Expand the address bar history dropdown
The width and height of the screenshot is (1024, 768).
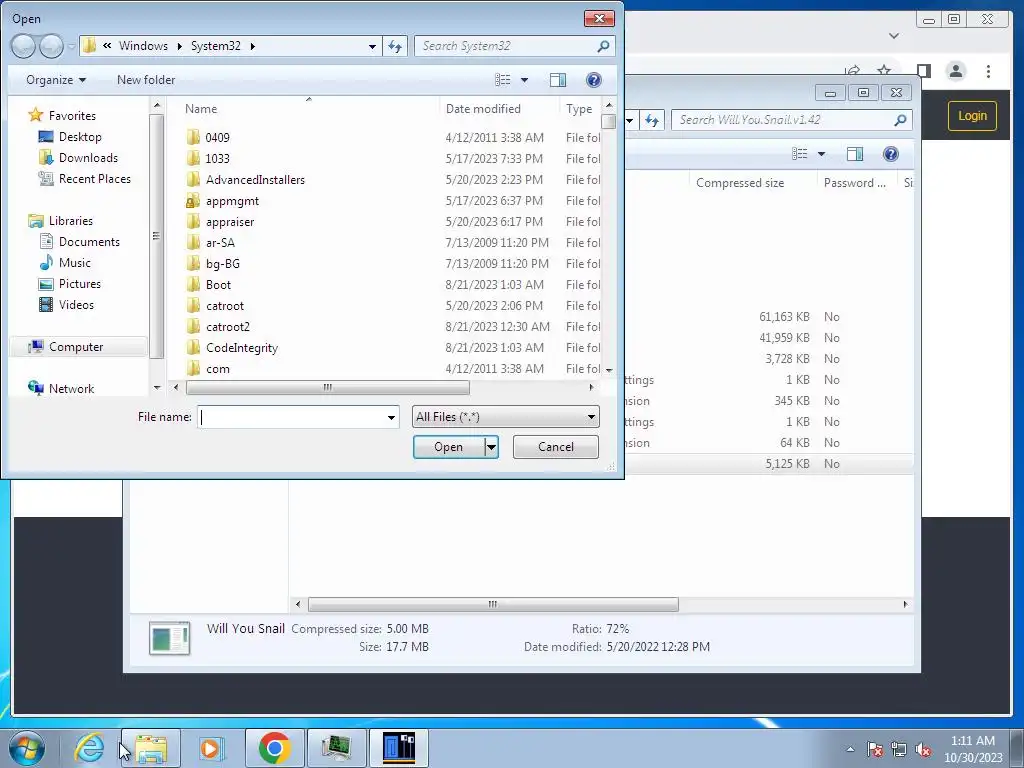click(372, 46)
